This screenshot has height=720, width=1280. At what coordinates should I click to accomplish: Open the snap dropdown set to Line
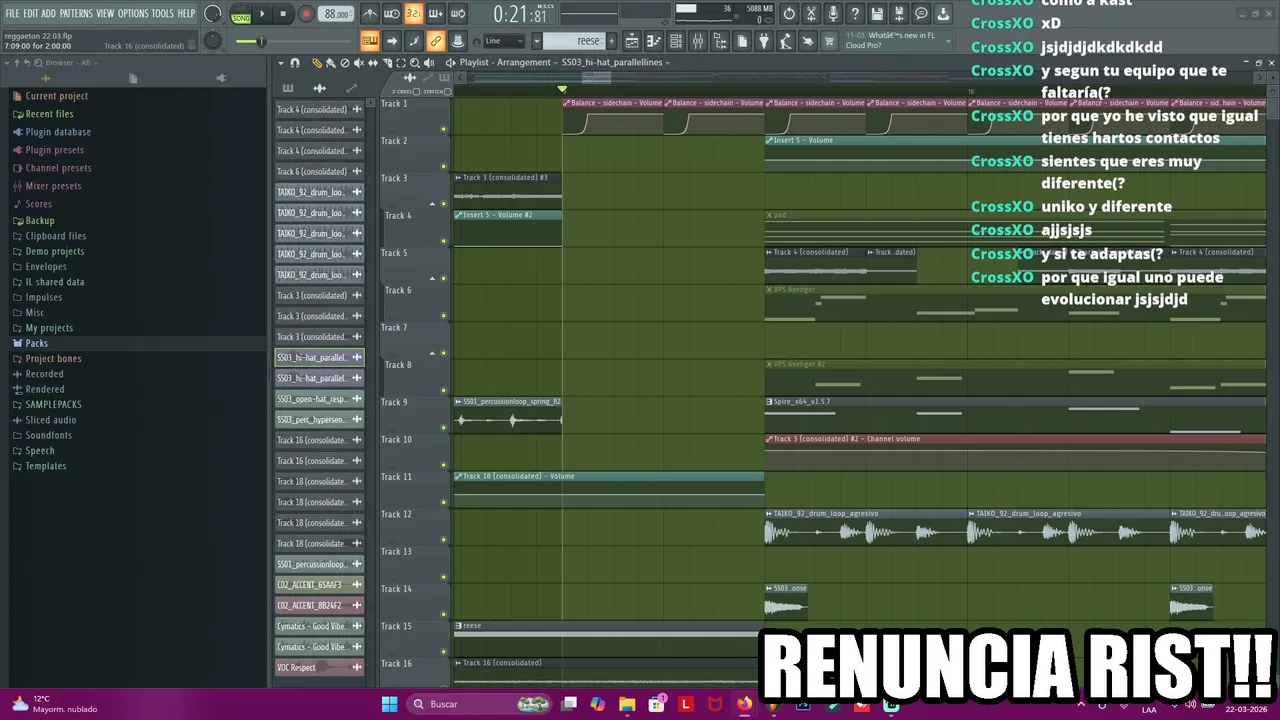coord(505,41)
